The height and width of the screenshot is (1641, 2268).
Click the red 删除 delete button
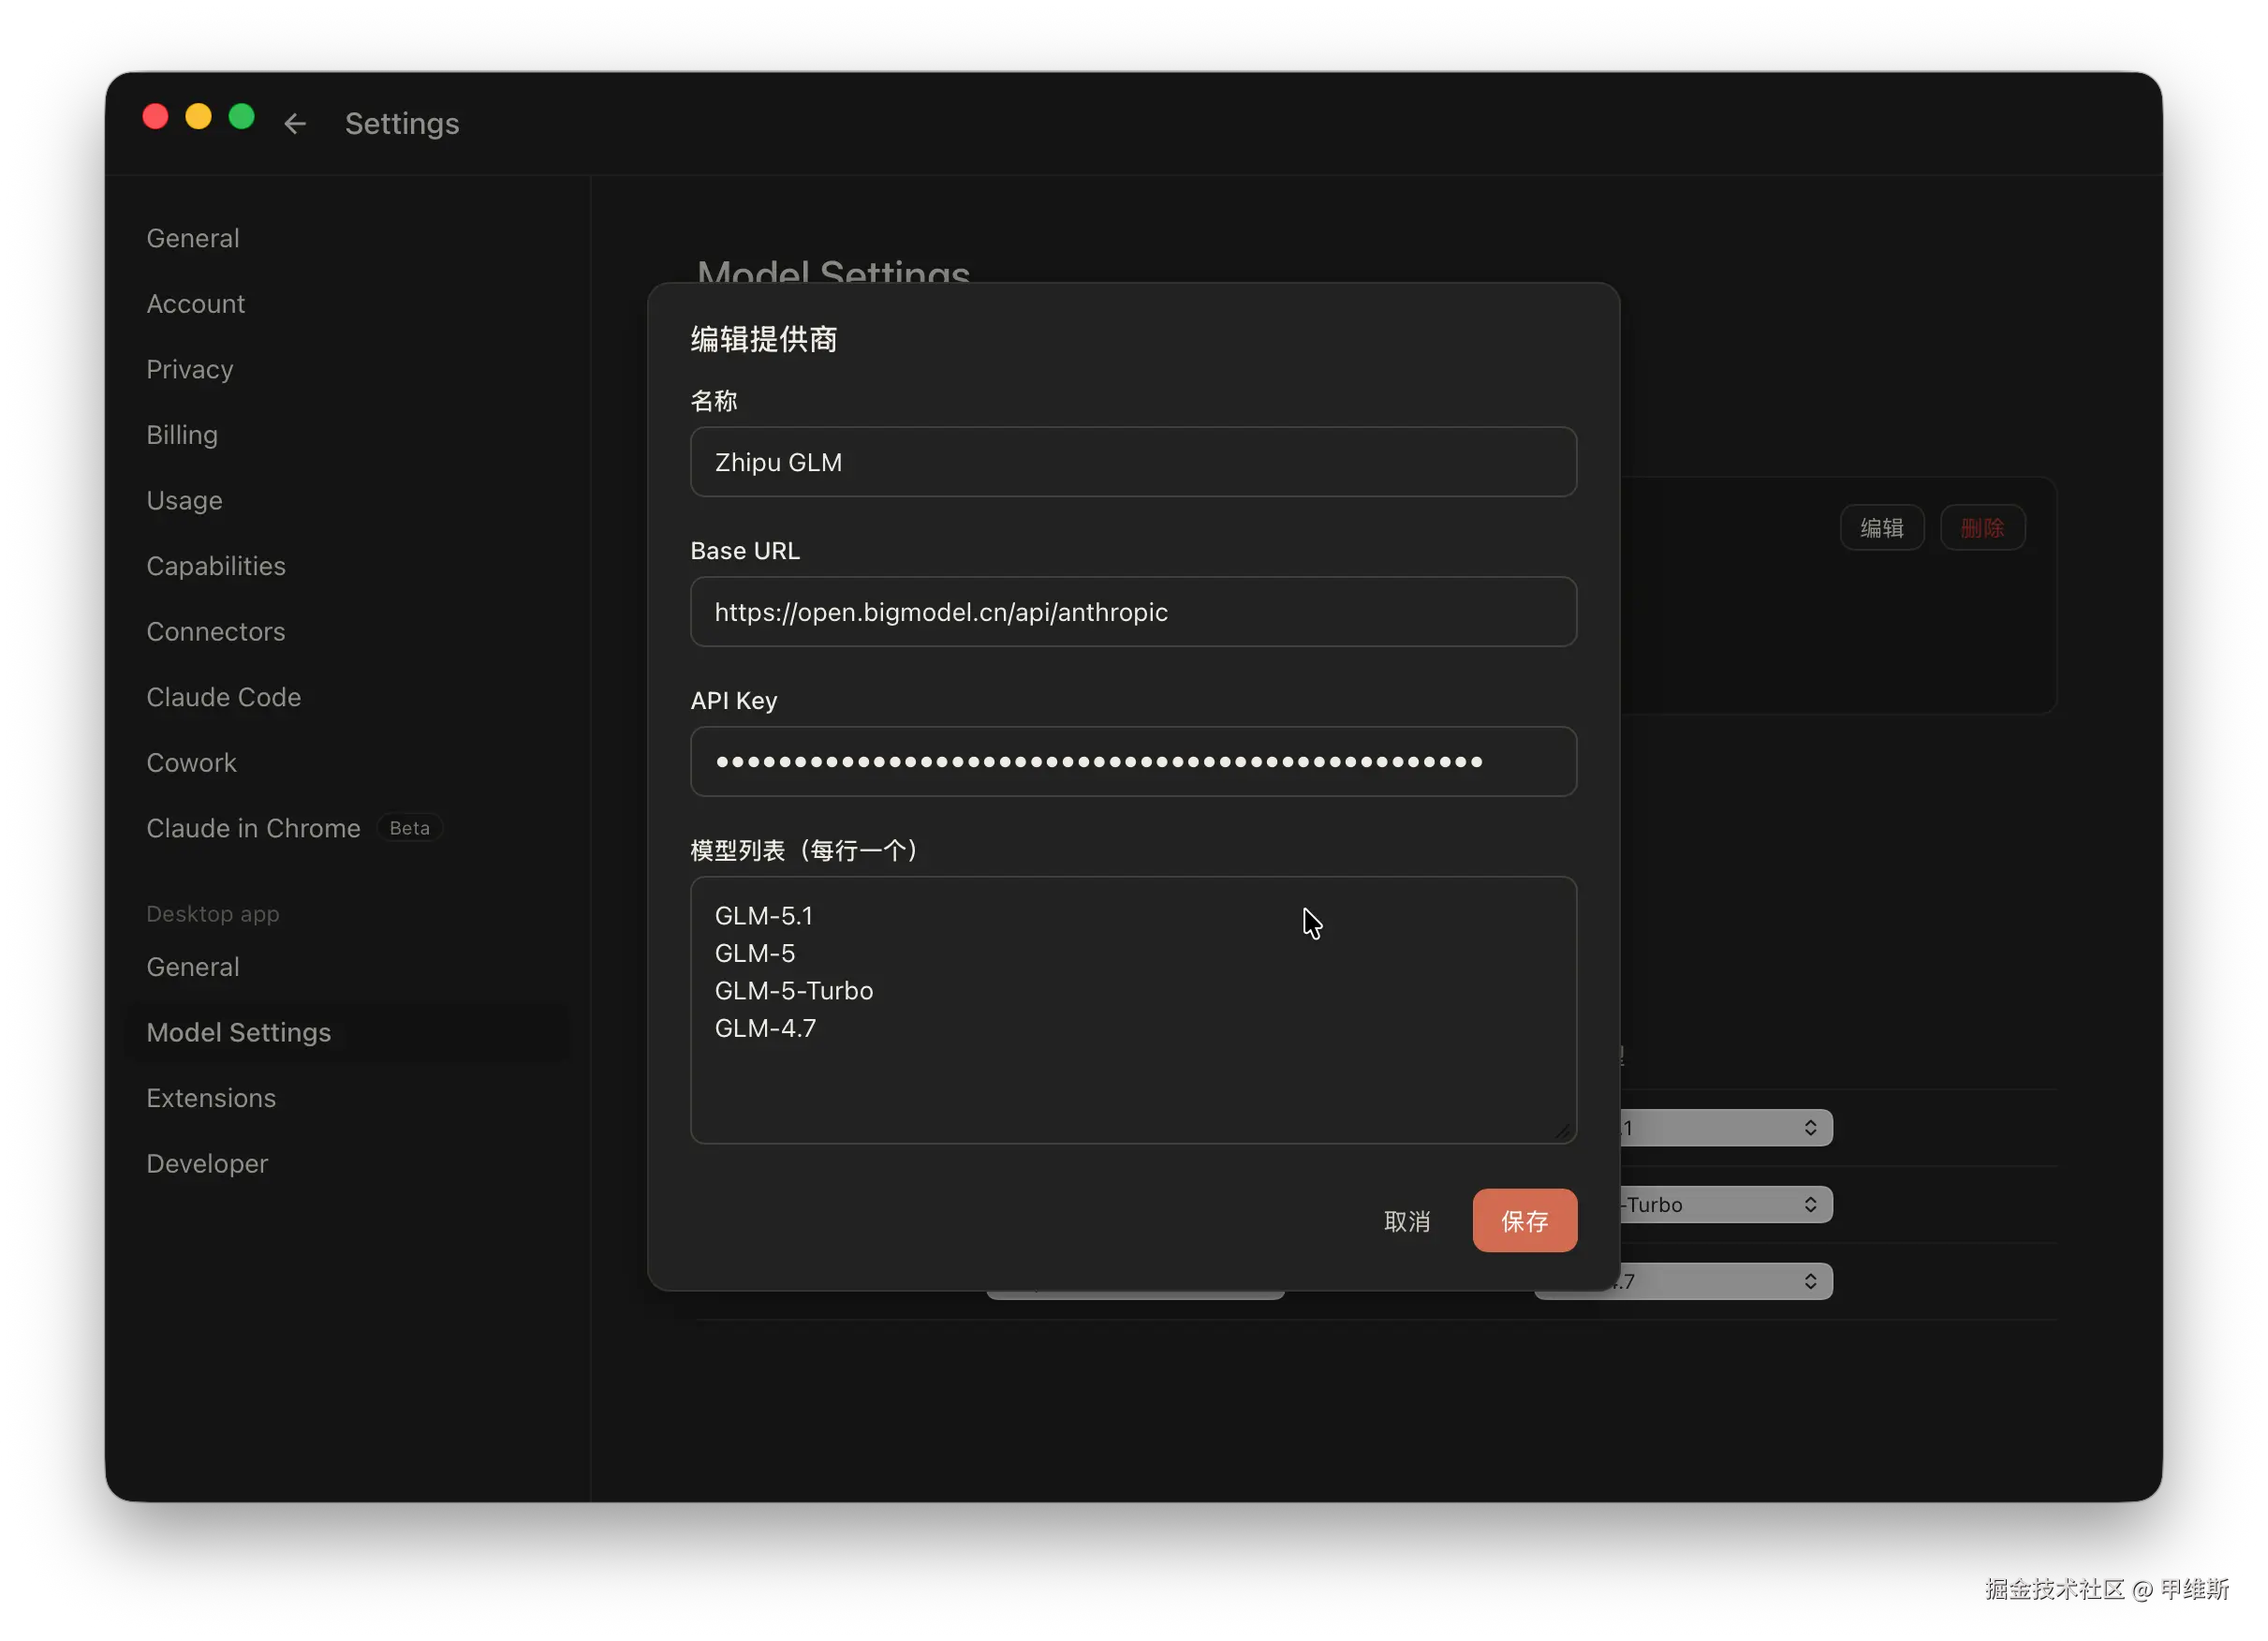tap(1982, 528)
